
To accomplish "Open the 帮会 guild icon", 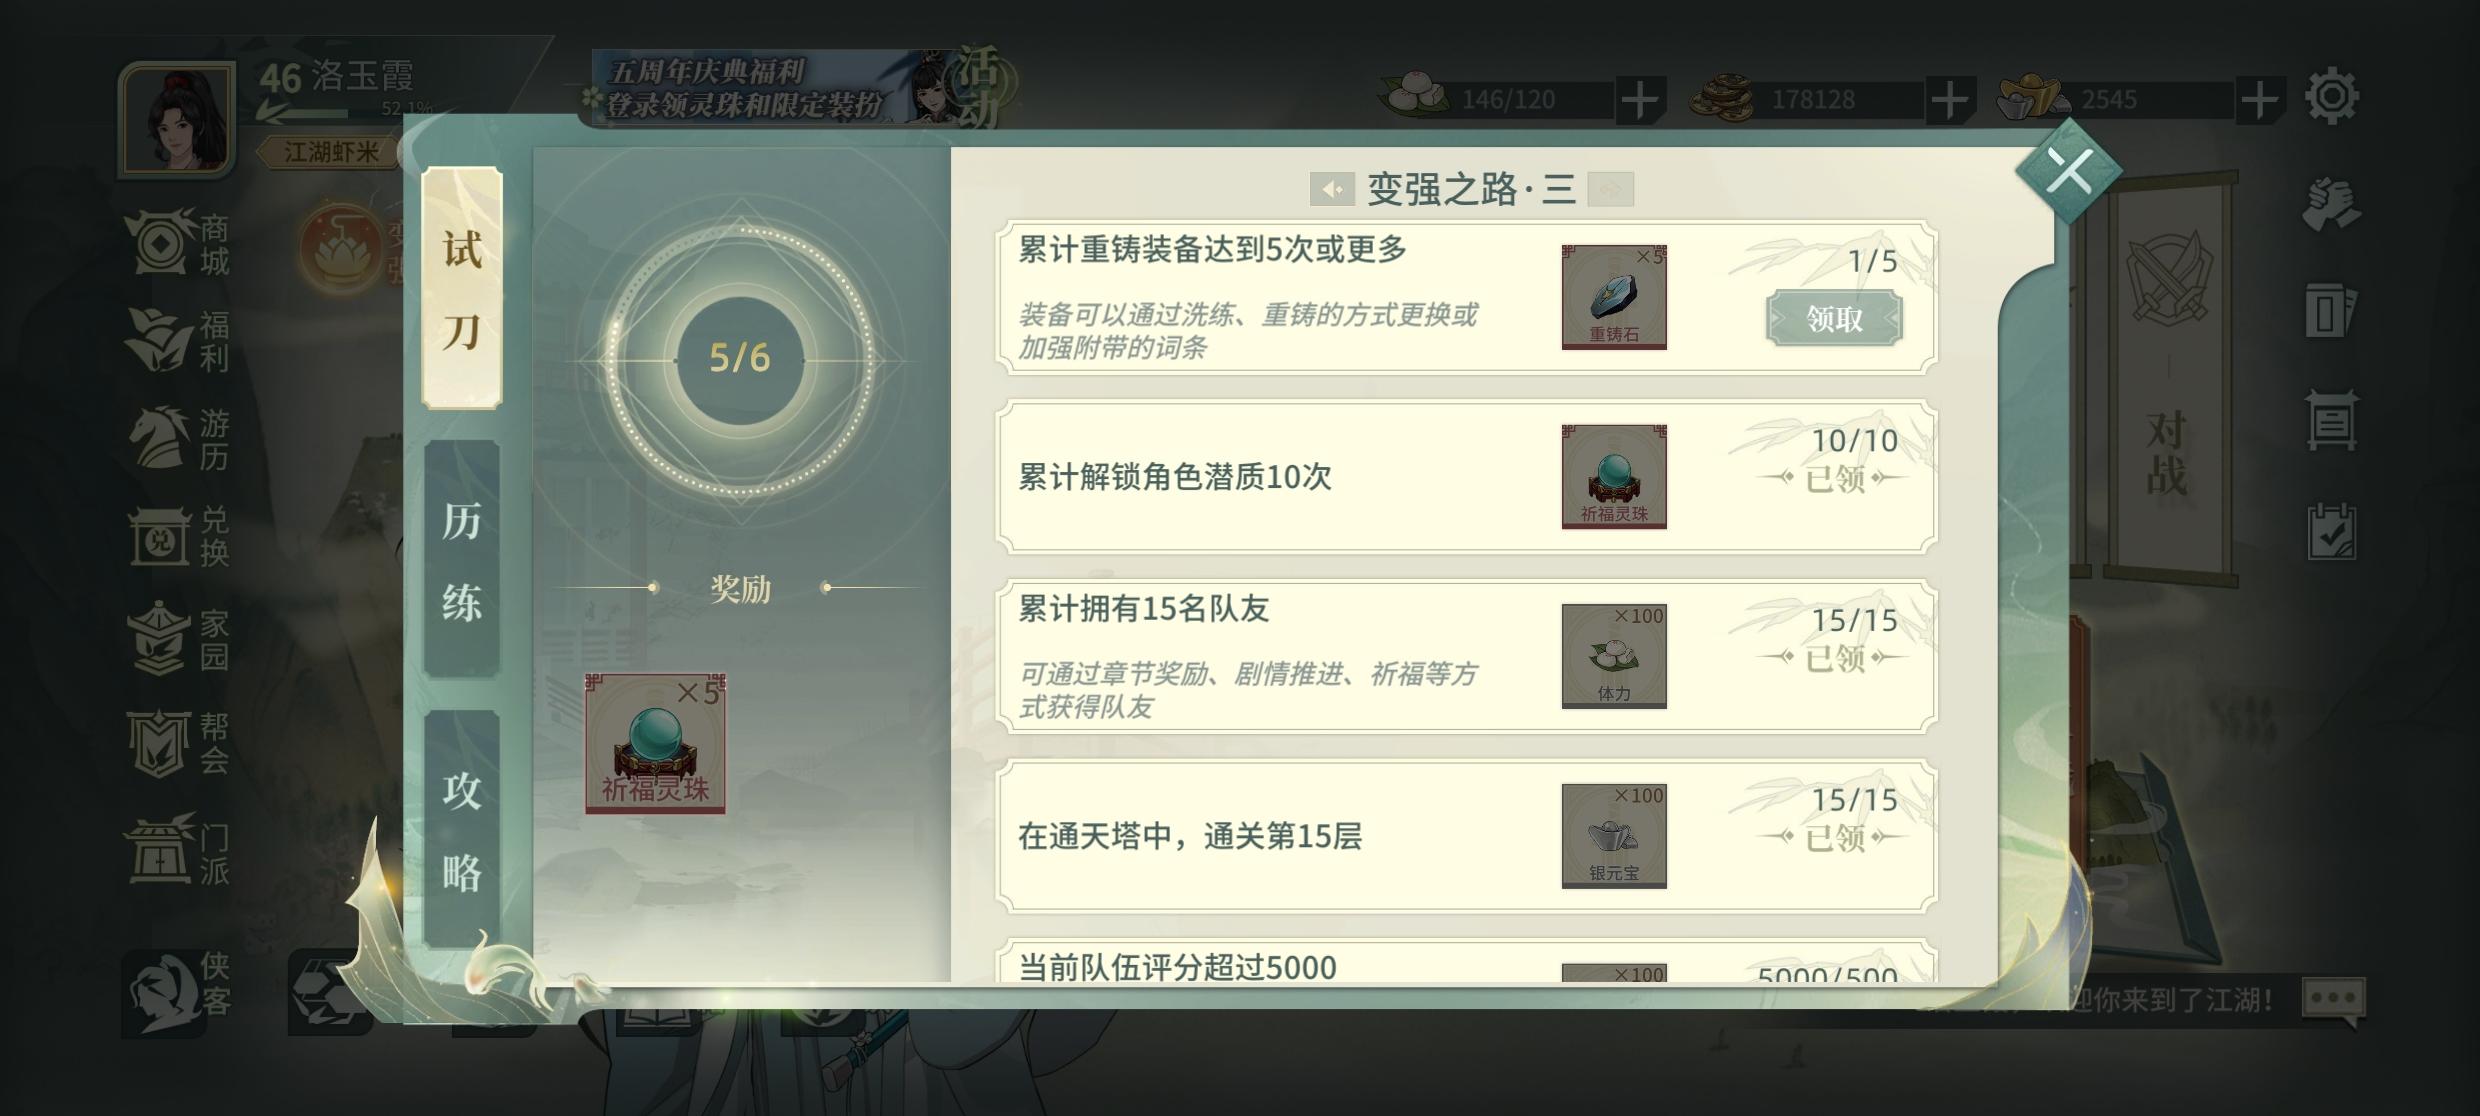I will [178, 743].
